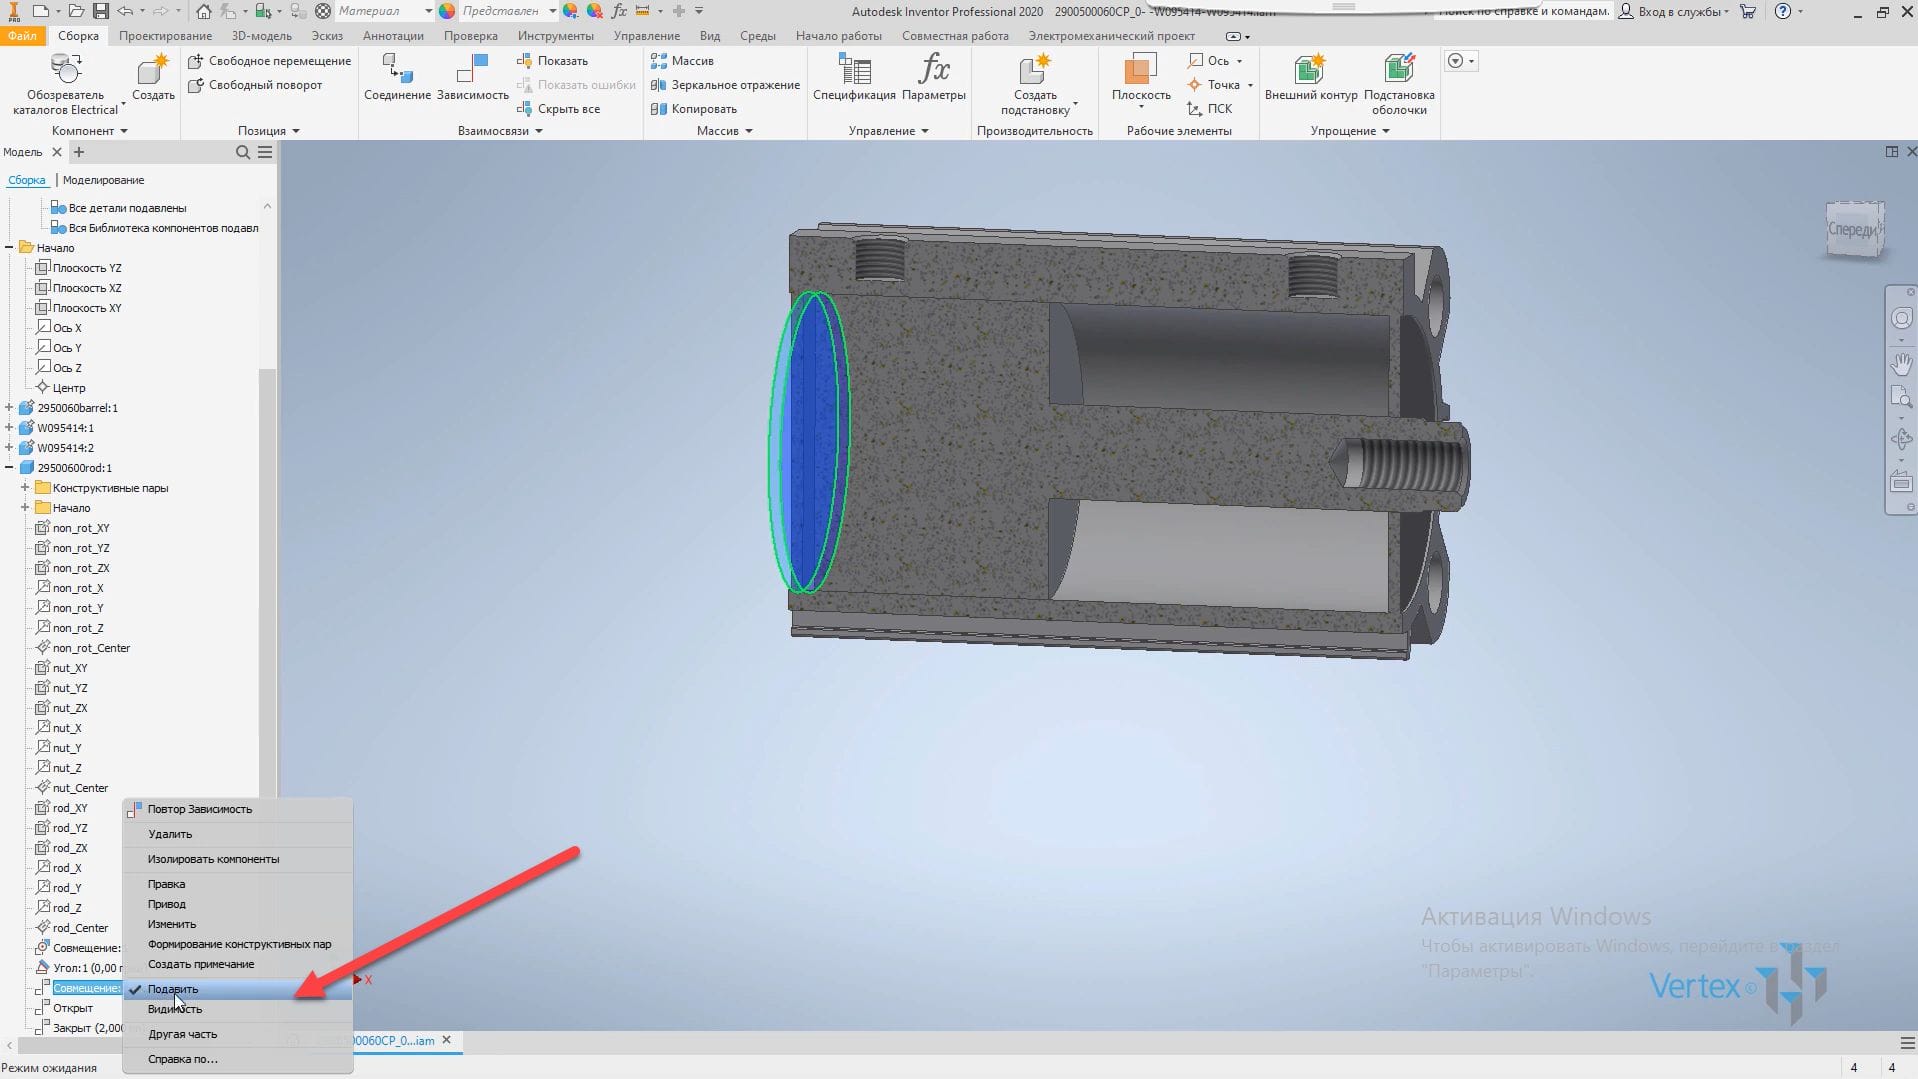1918x1079 pixels.
Task: Choose Другая часть in context menu
Action: pos(238,1034)
